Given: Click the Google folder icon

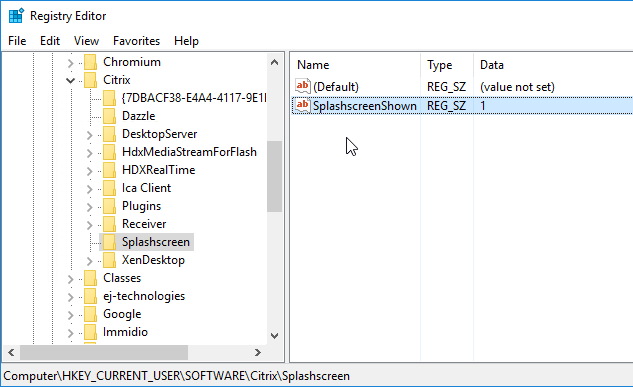Looking at the screenshot, I should pos(90,314).
